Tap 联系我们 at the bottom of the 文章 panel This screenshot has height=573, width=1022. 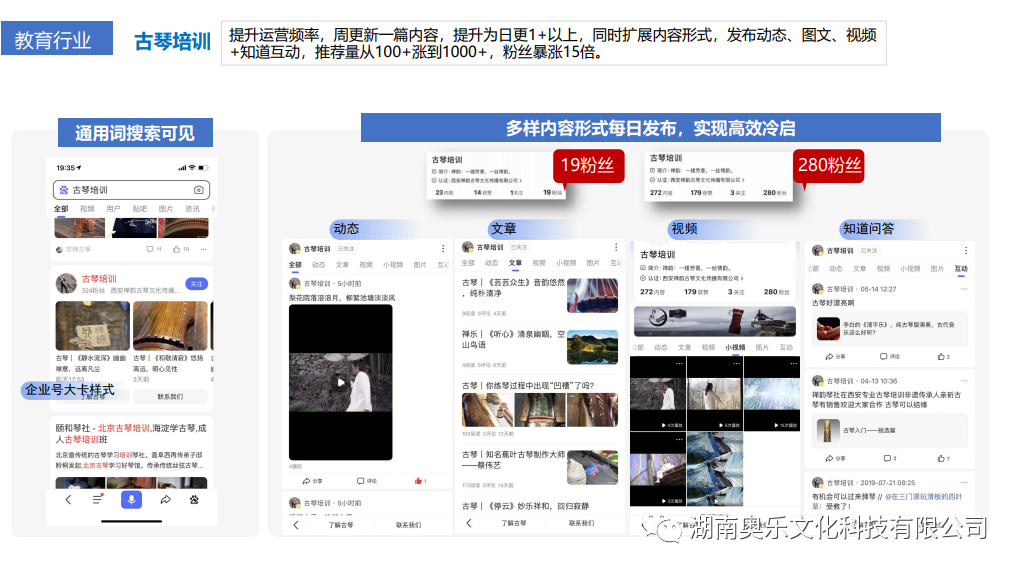(581, 523)
